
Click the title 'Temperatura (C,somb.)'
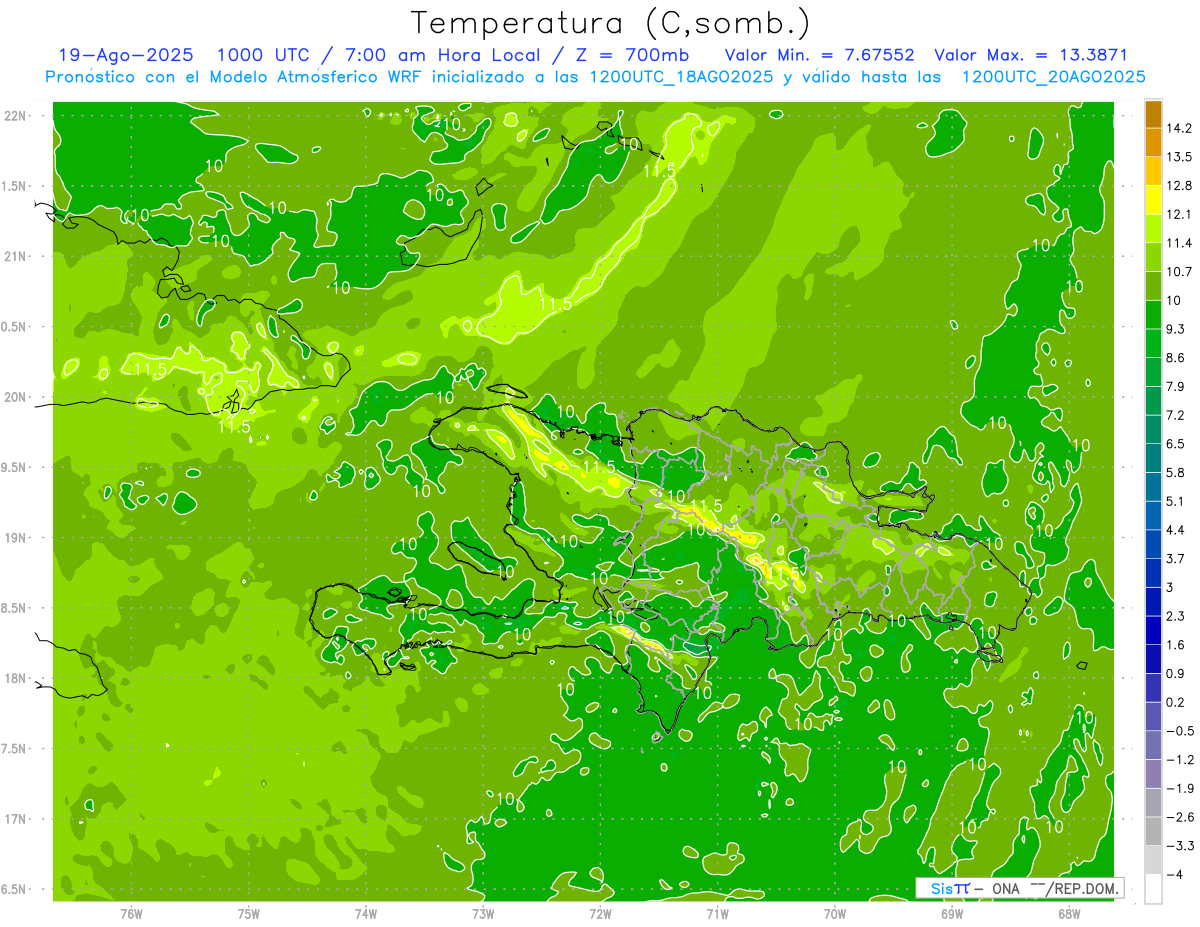(x=610, y=23)
